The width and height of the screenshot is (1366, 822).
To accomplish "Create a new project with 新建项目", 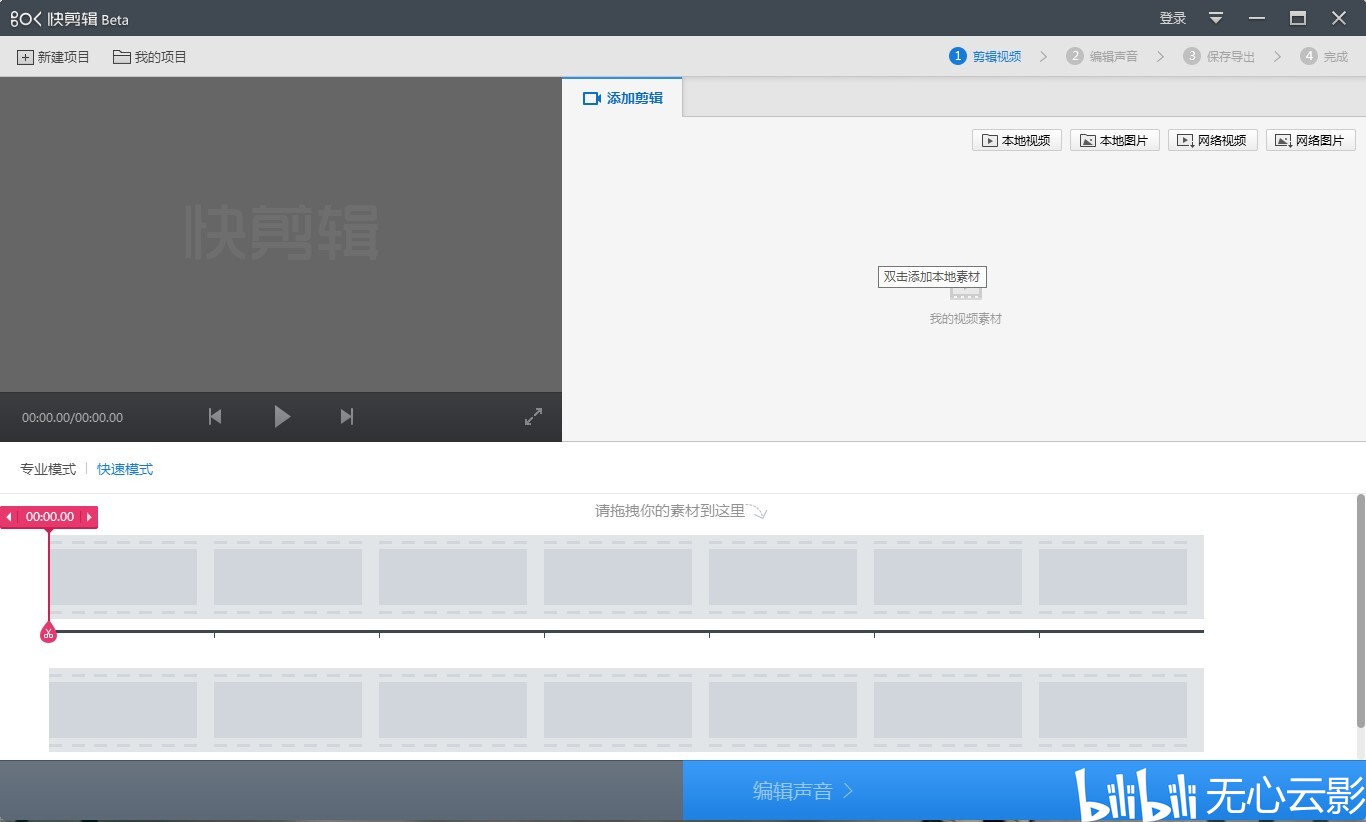I will 53,57.
